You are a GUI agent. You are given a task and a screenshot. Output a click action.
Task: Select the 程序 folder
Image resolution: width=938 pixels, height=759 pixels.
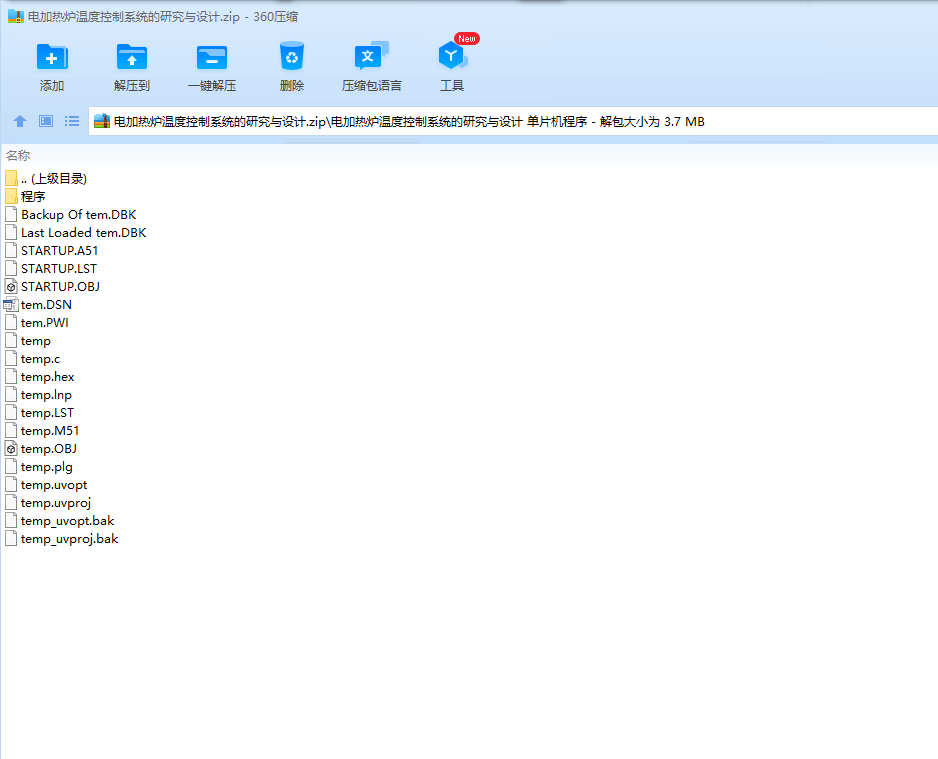click(x=33, y=197)
